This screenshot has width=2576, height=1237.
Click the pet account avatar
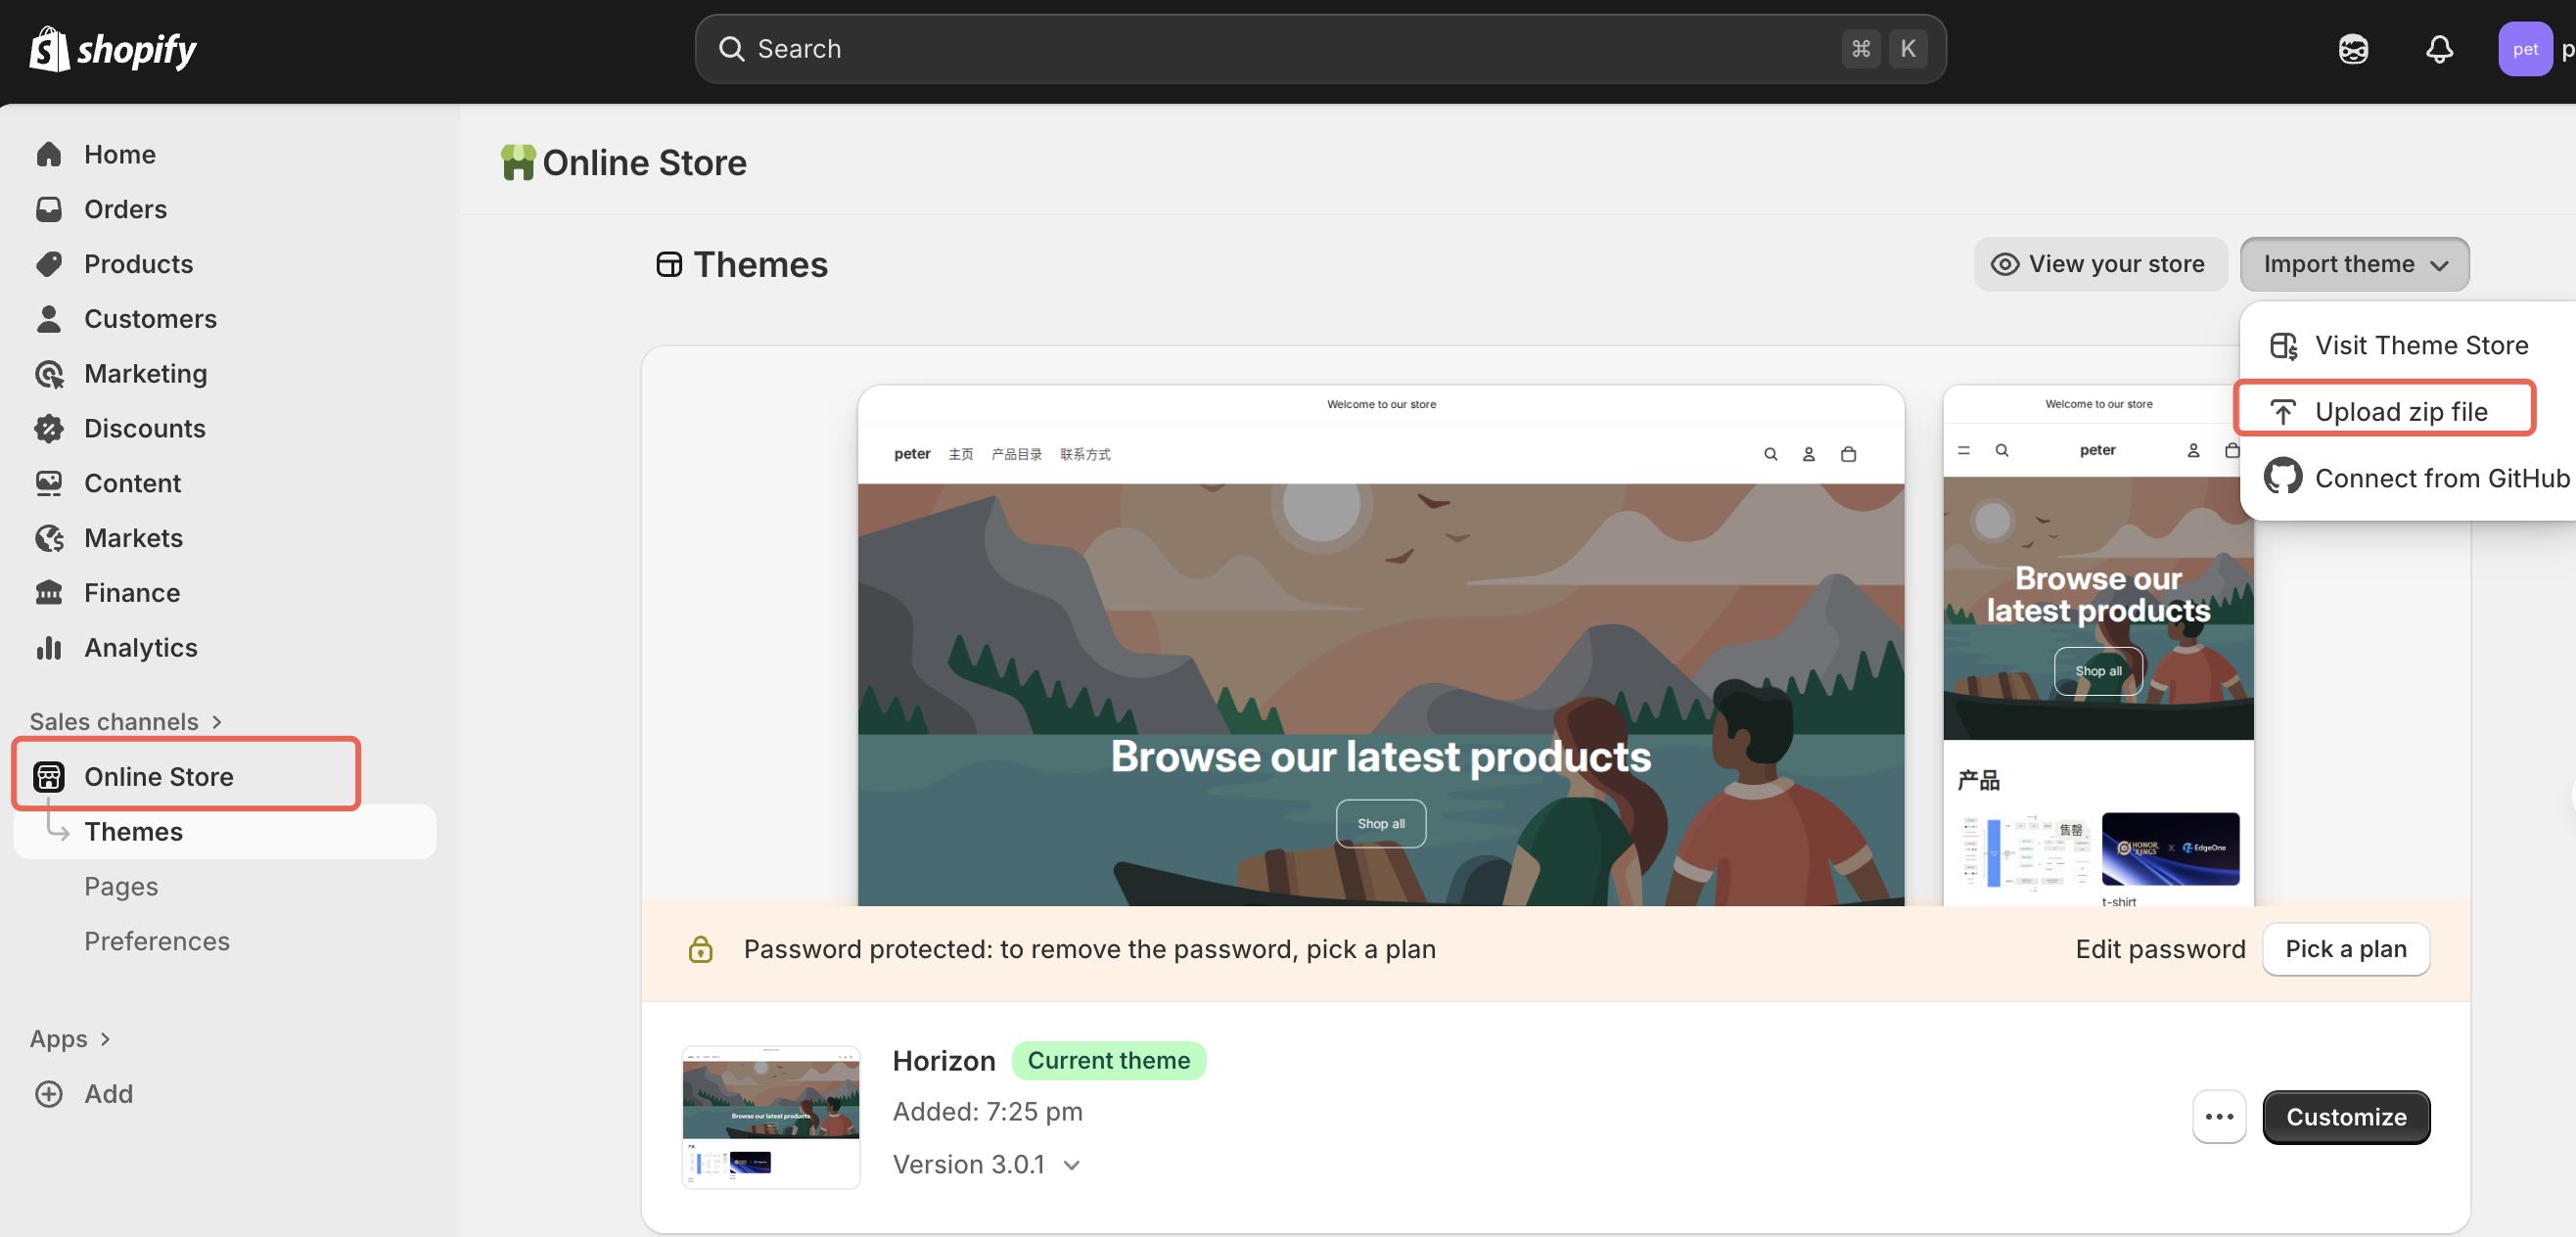point(2524,49)
